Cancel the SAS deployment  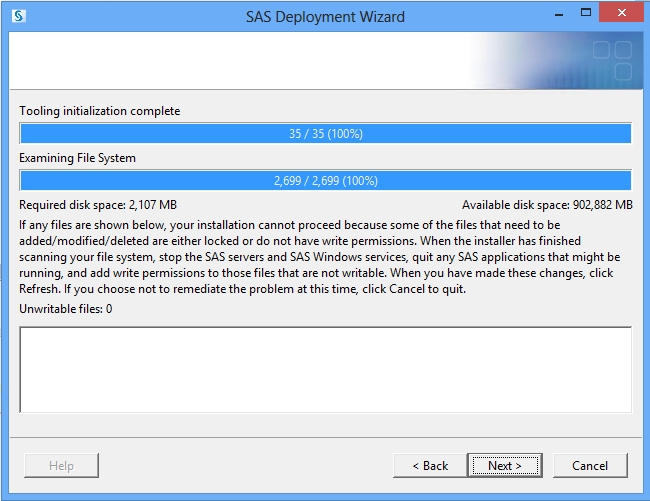pyautogui.click(x=590, y=465)
